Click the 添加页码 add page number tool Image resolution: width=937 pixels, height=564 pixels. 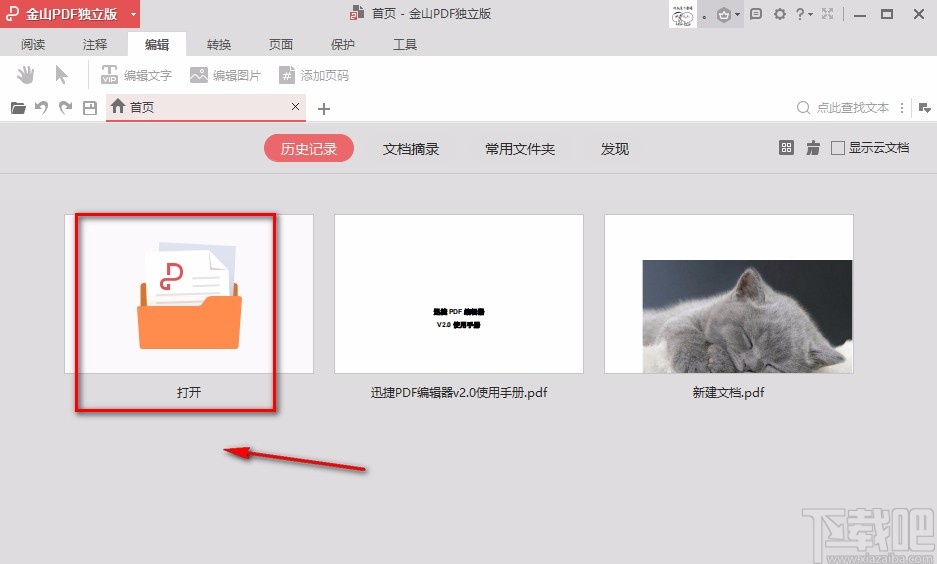[x=314, y=75]
